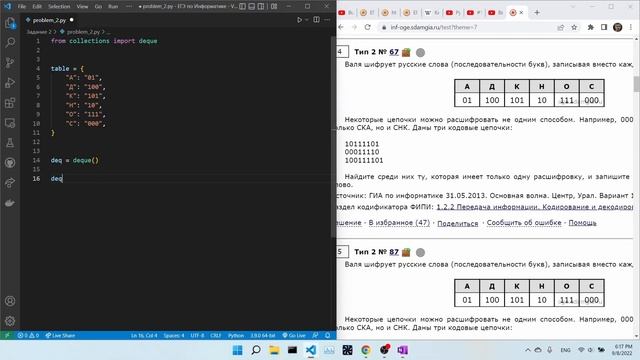Open Customize Layout in title bar
640x360 pixels.
274,7
